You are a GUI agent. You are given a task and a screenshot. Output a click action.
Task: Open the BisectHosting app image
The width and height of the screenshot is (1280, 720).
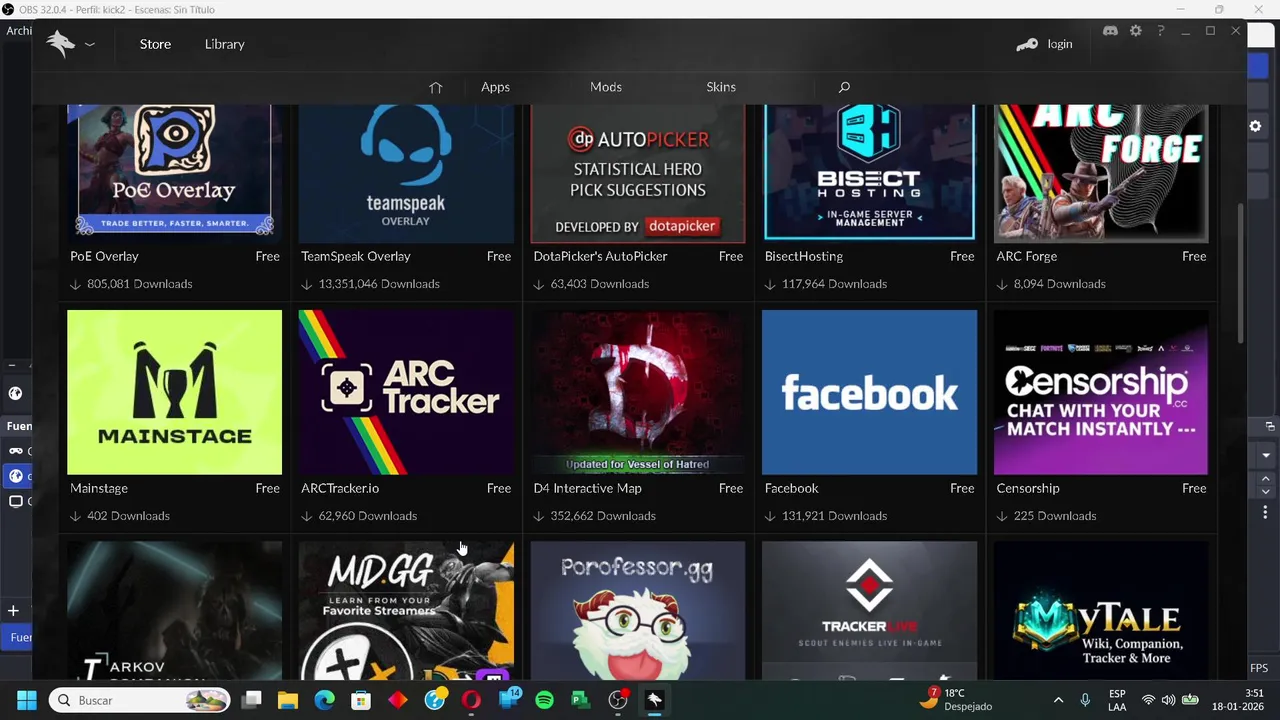click(869, 173)
